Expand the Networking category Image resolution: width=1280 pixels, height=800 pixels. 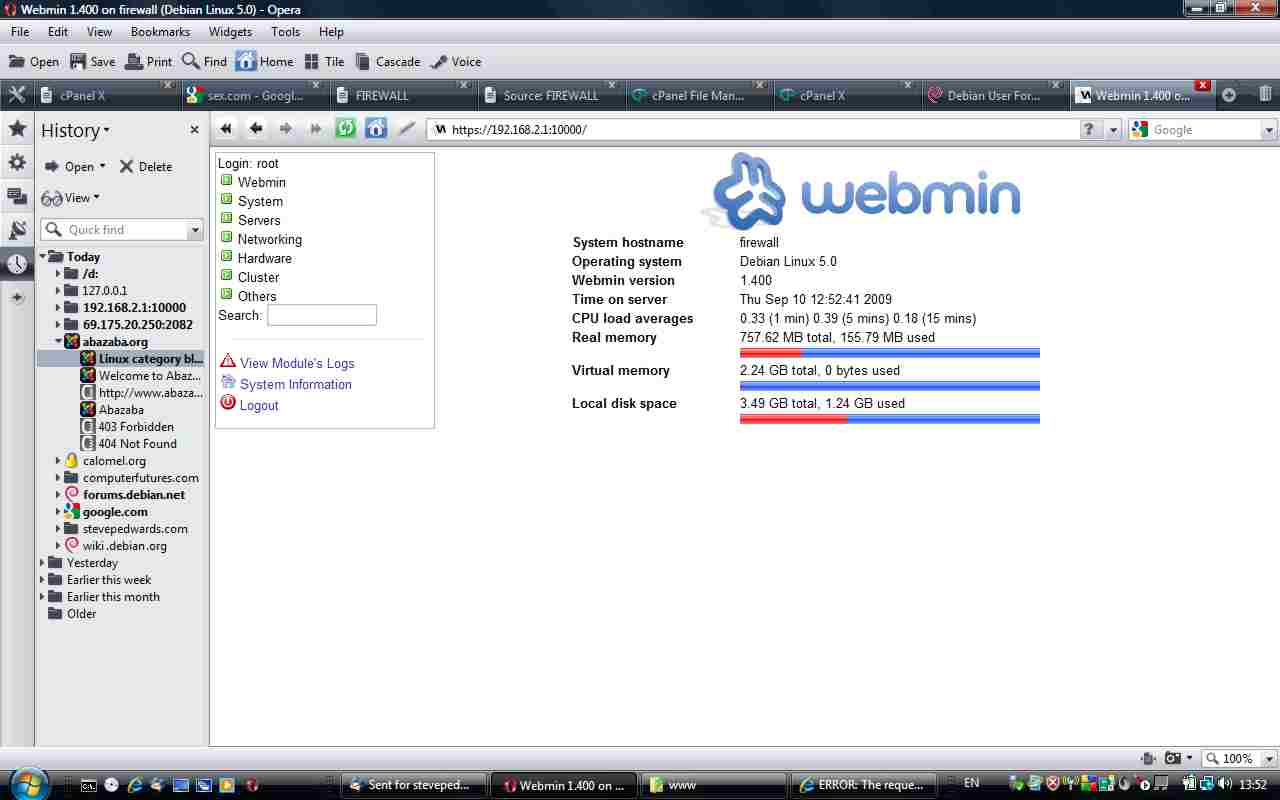click(x=269, y=239)
